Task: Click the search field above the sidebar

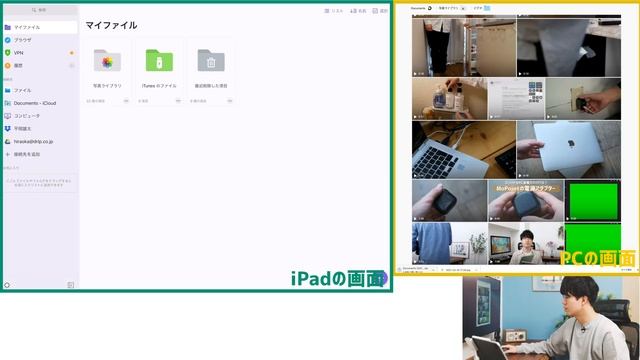Action: (40, 10)
